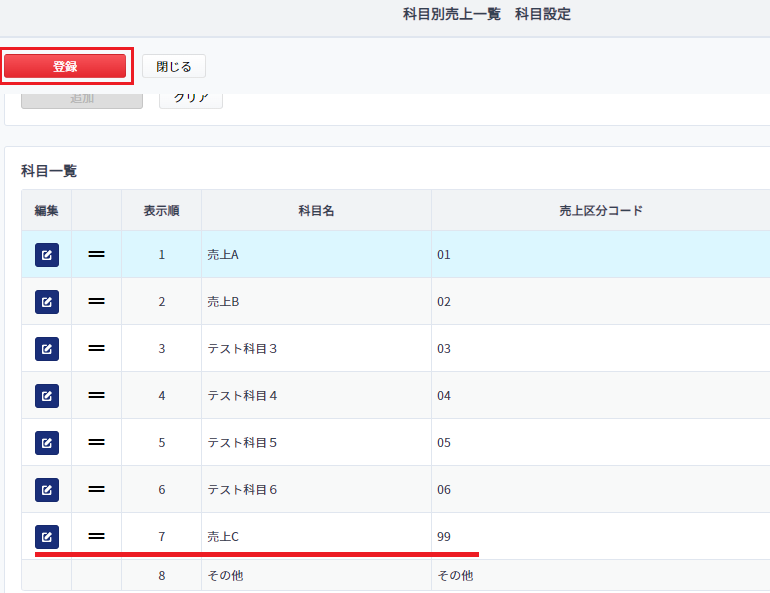The width and height of the screenshot is (770, 593).
Task: Click sales code 99
Action: [x=444, y=537]
